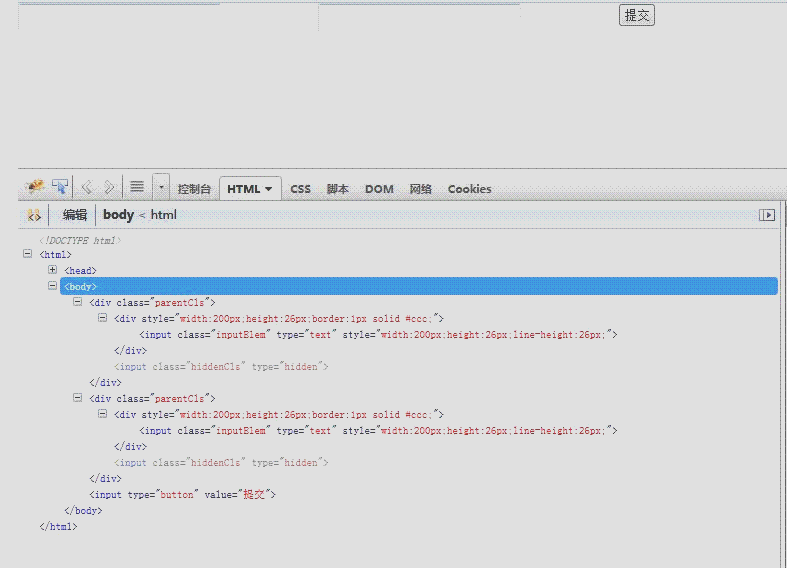
Task: Open the small dropdown arrow beside lines icon
Action: tap(161, 188)
